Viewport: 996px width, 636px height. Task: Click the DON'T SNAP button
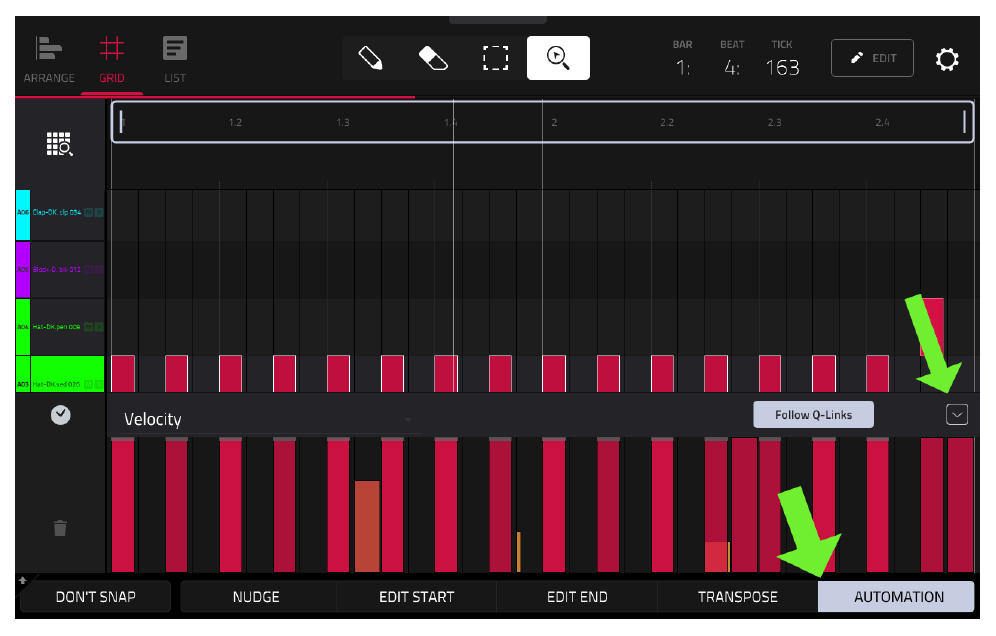[x=95, y=597]
